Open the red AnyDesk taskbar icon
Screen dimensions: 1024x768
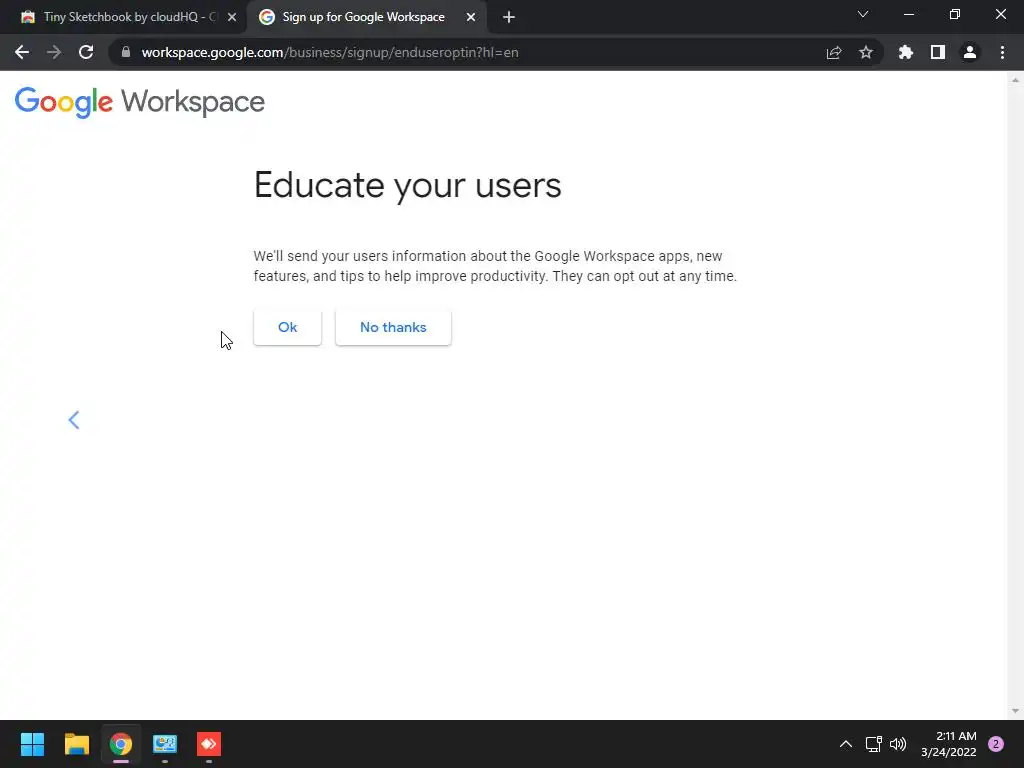209,744
